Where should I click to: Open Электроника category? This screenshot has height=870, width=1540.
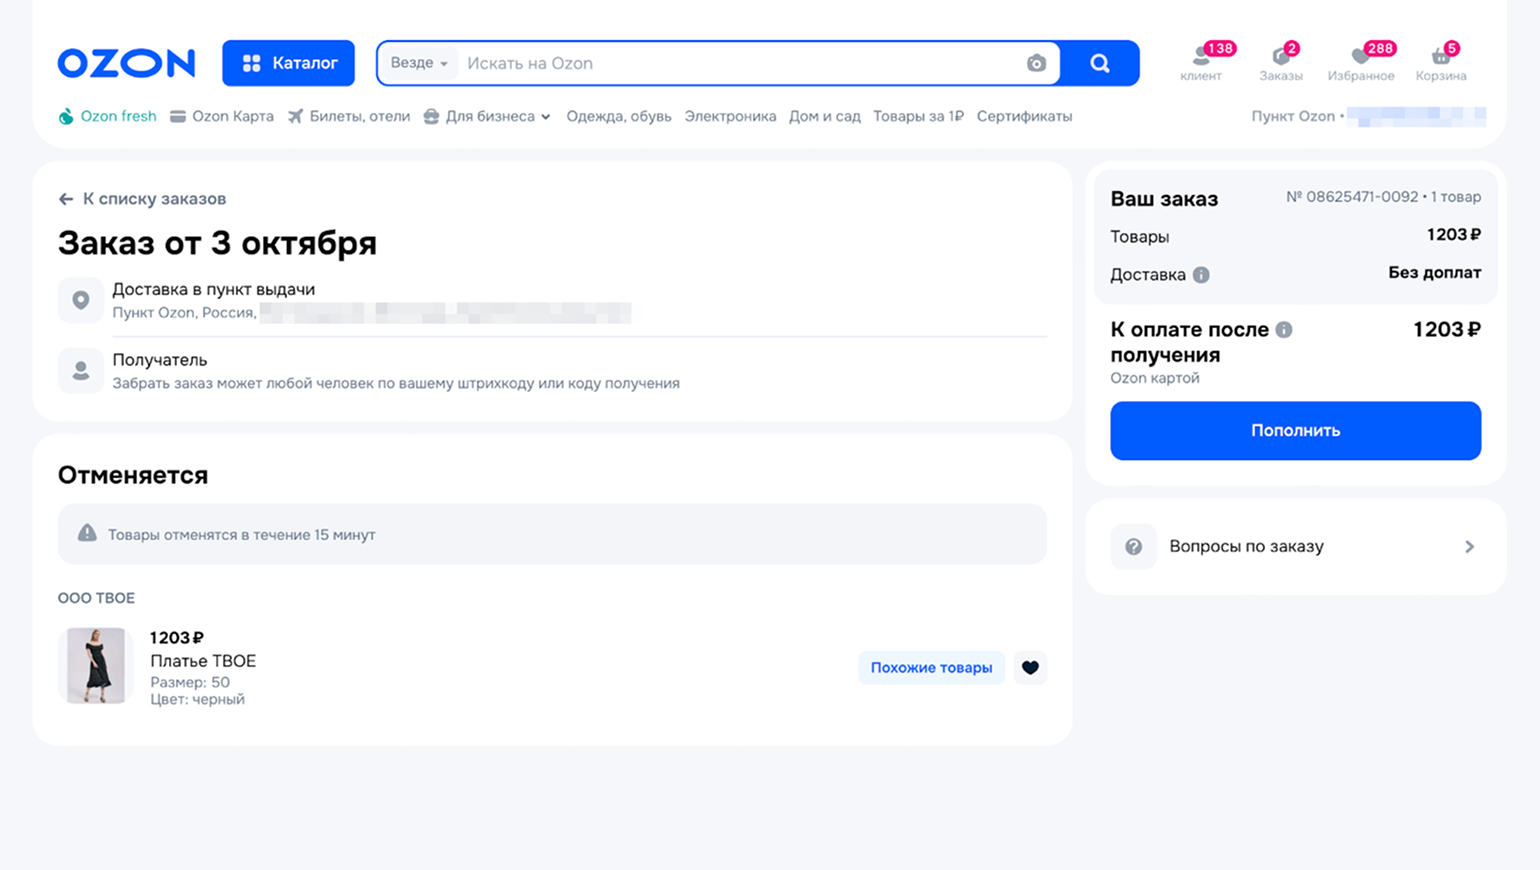[730, 117]
